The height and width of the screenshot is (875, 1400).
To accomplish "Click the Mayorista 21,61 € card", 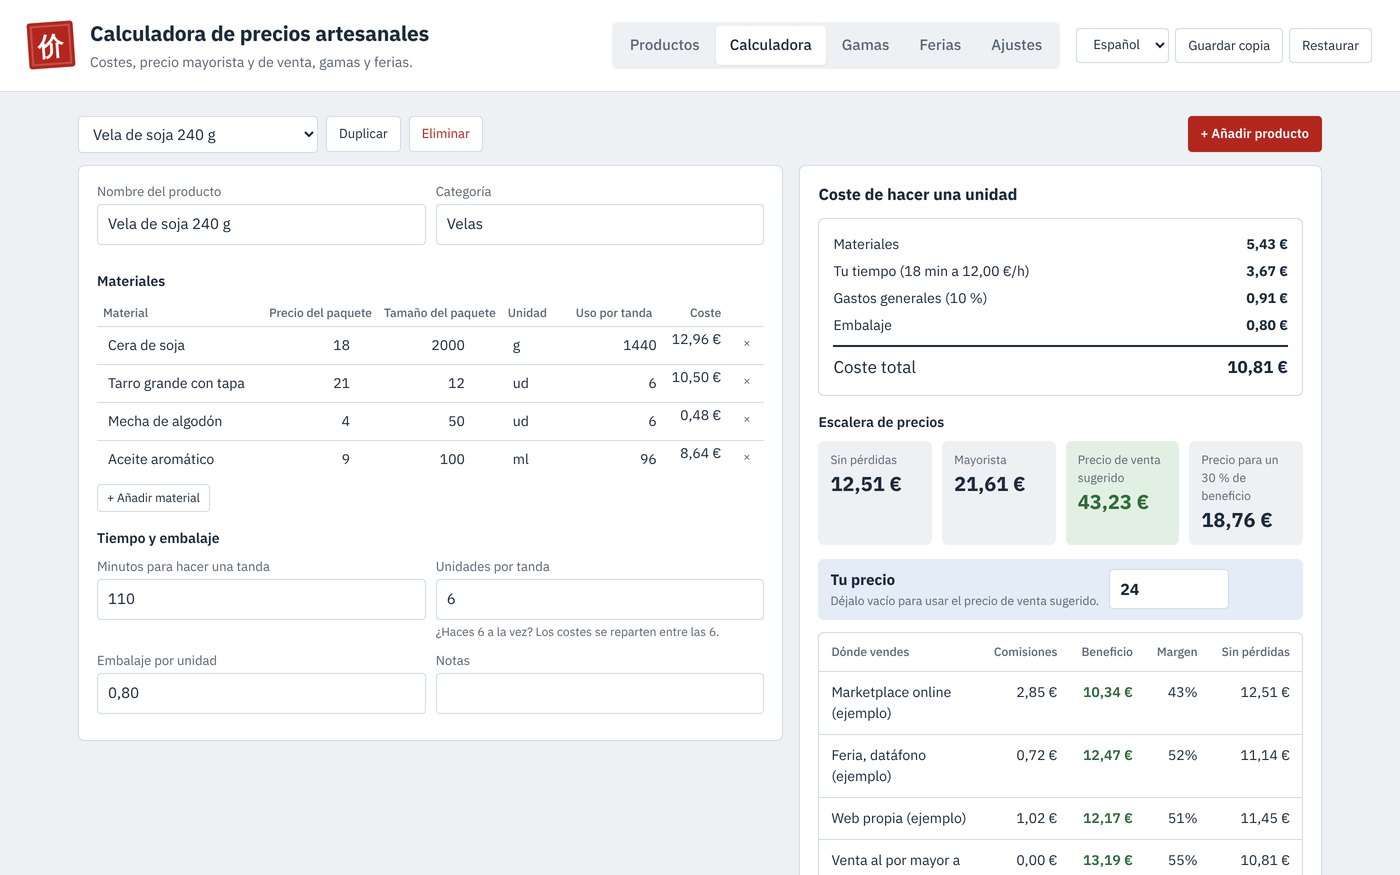I will click(999, 493).
